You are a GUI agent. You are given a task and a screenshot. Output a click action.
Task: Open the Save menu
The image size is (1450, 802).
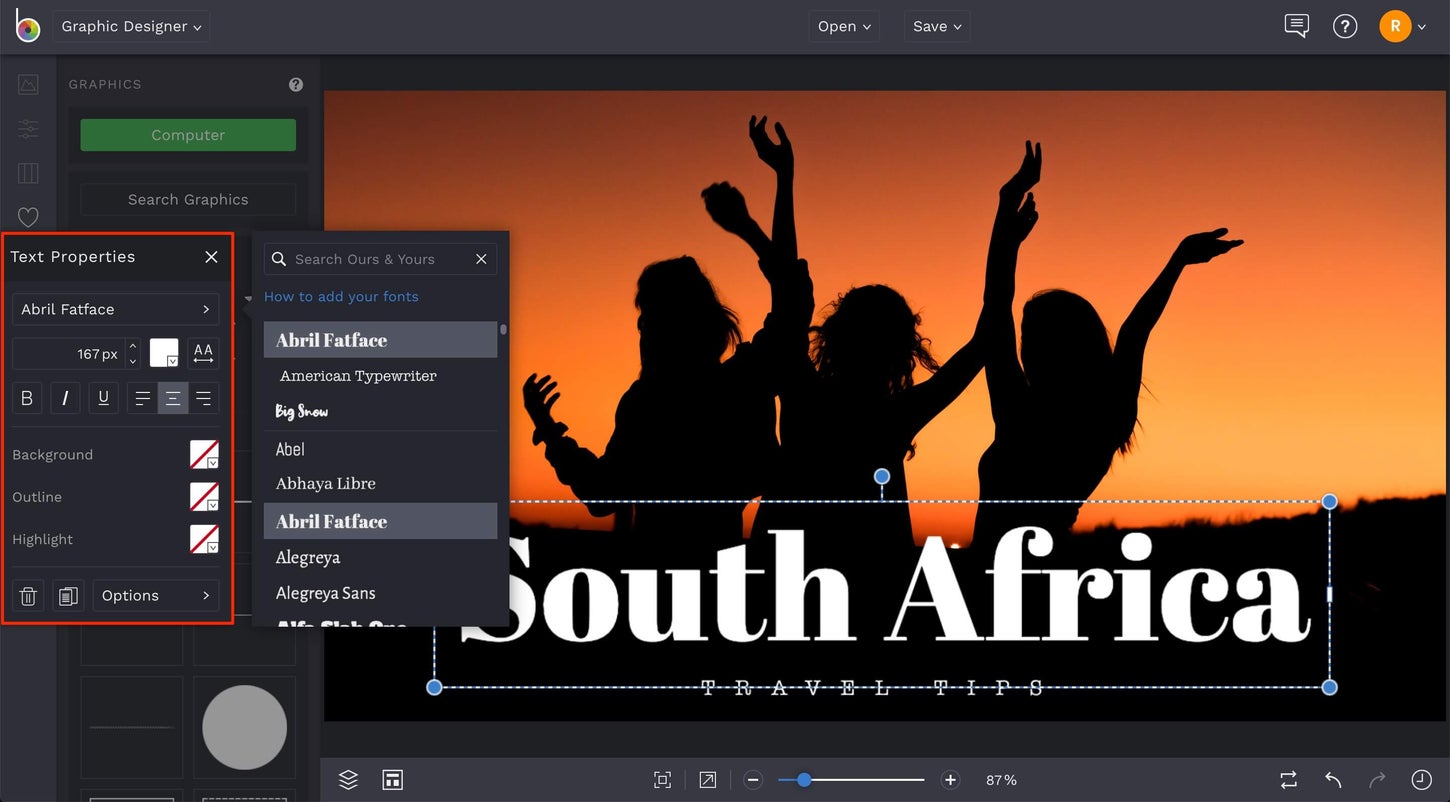[936, 27]
